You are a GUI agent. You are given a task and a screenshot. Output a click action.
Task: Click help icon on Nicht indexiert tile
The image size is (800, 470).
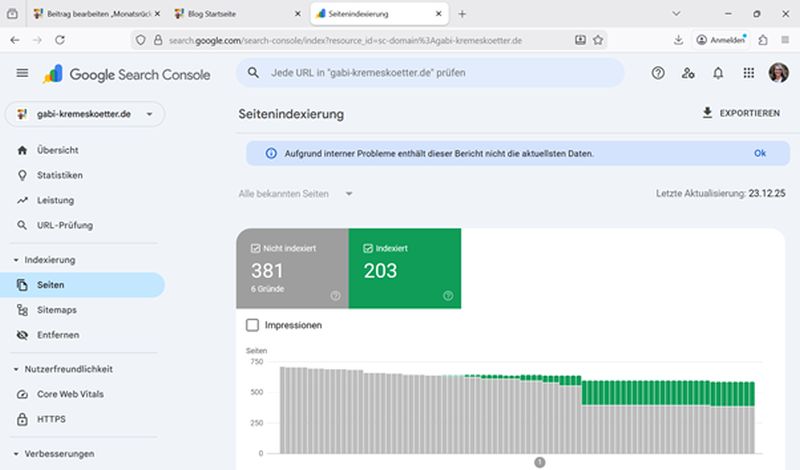tap(335, 295)
